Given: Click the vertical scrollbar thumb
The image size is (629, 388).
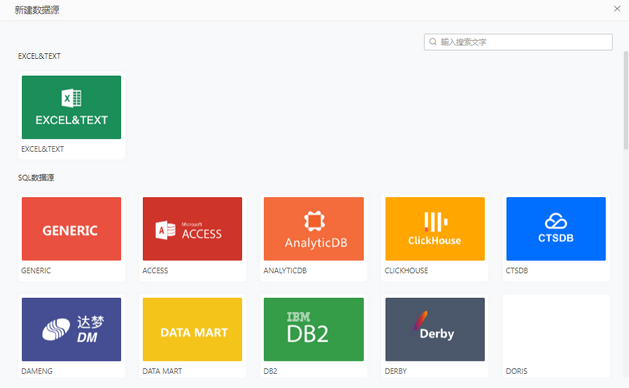Looking at the screenshot, I should point(626,100).
